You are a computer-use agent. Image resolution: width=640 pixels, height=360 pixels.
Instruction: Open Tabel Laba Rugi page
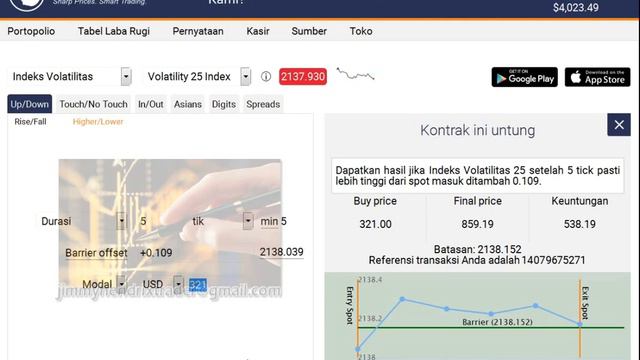coord(113,31)
